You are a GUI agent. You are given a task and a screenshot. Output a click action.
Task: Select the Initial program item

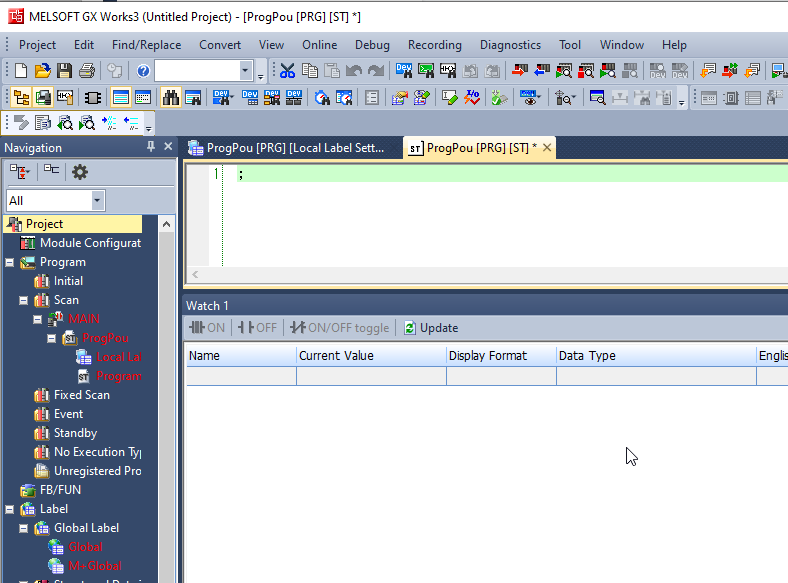pos(58,281)
